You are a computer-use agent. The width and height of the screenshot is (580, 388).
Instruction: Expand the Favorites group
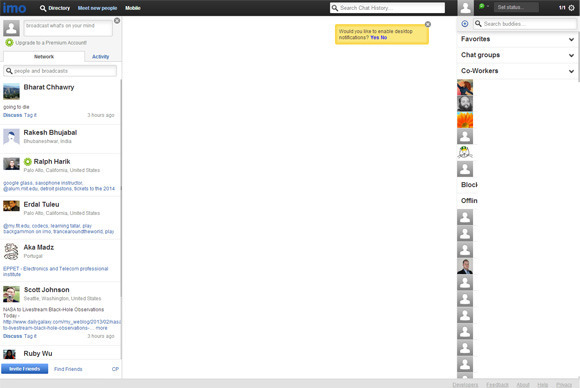click(517, 39)
